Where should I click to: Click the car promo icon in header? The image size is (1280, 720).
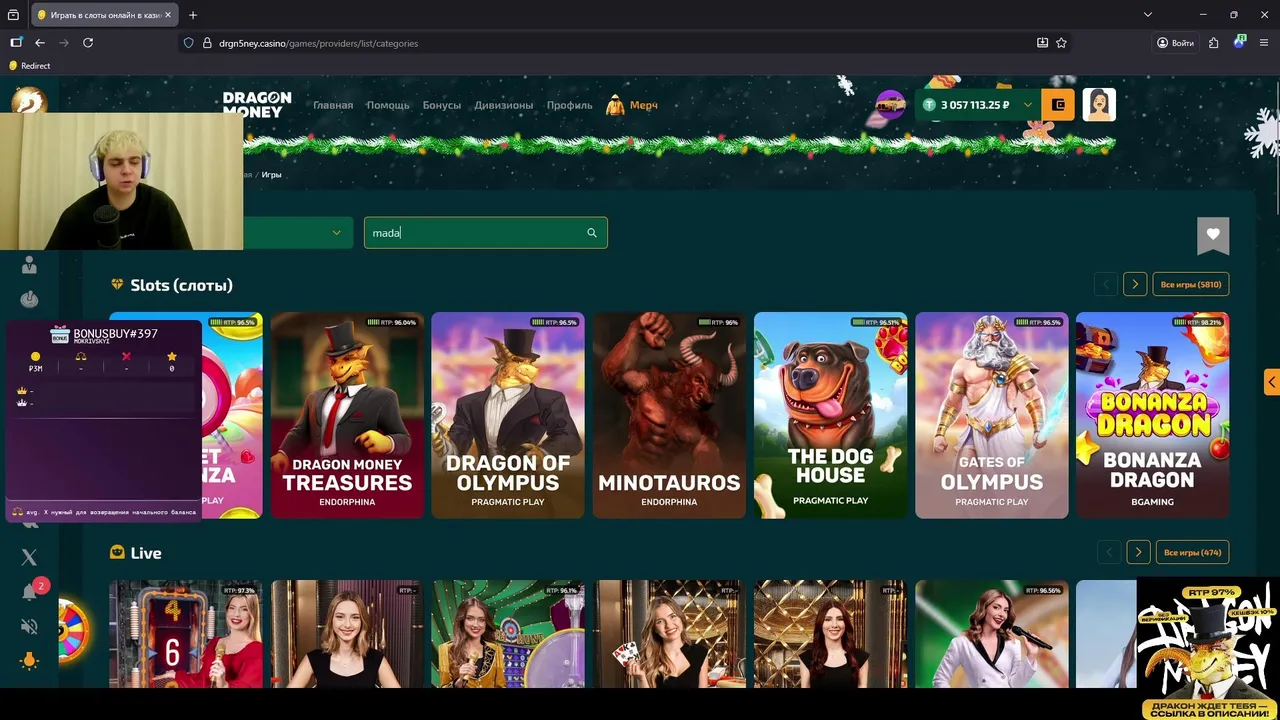pyautogui.click(x=890, y=104)
